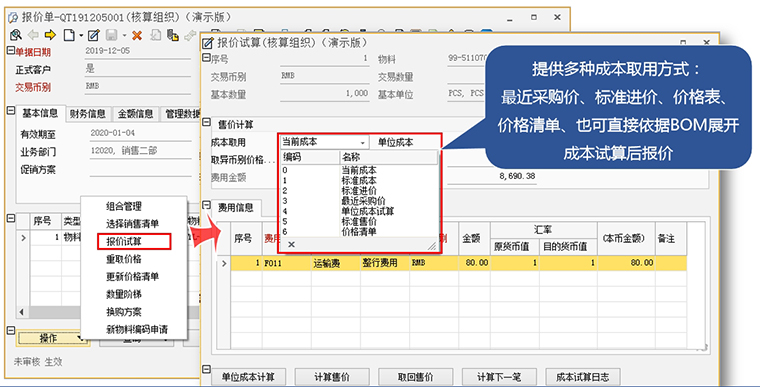Image resolution: width=760 pixels, height=387 pixels.
Task: Click the 单据日期 field showing 2019-12-05
Action: tap(138, 51)
